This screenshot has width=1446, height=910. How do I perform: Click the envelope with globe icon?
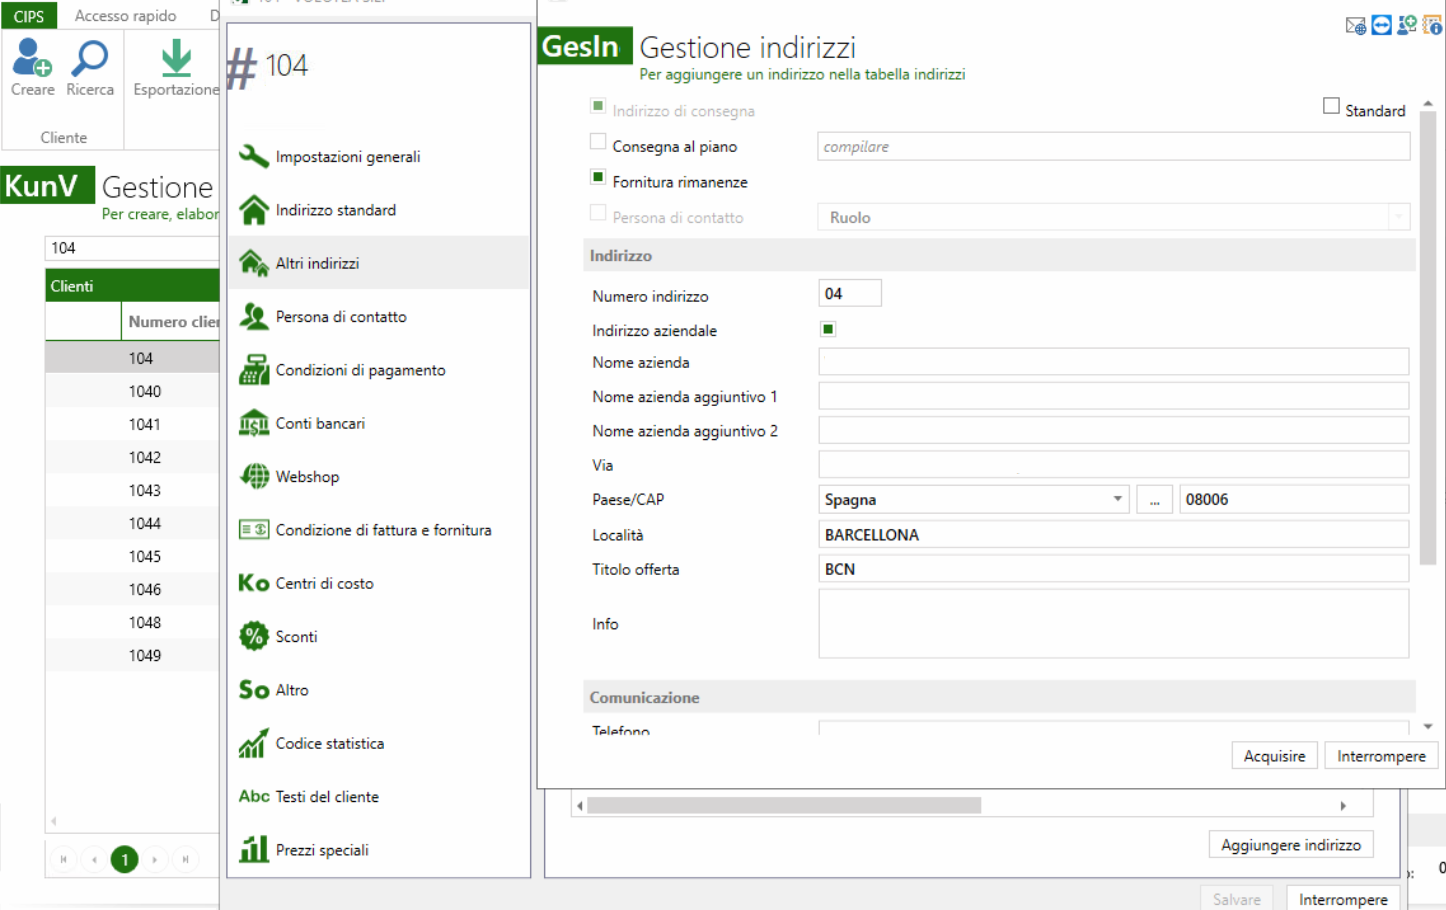[x=1356, y=25]
